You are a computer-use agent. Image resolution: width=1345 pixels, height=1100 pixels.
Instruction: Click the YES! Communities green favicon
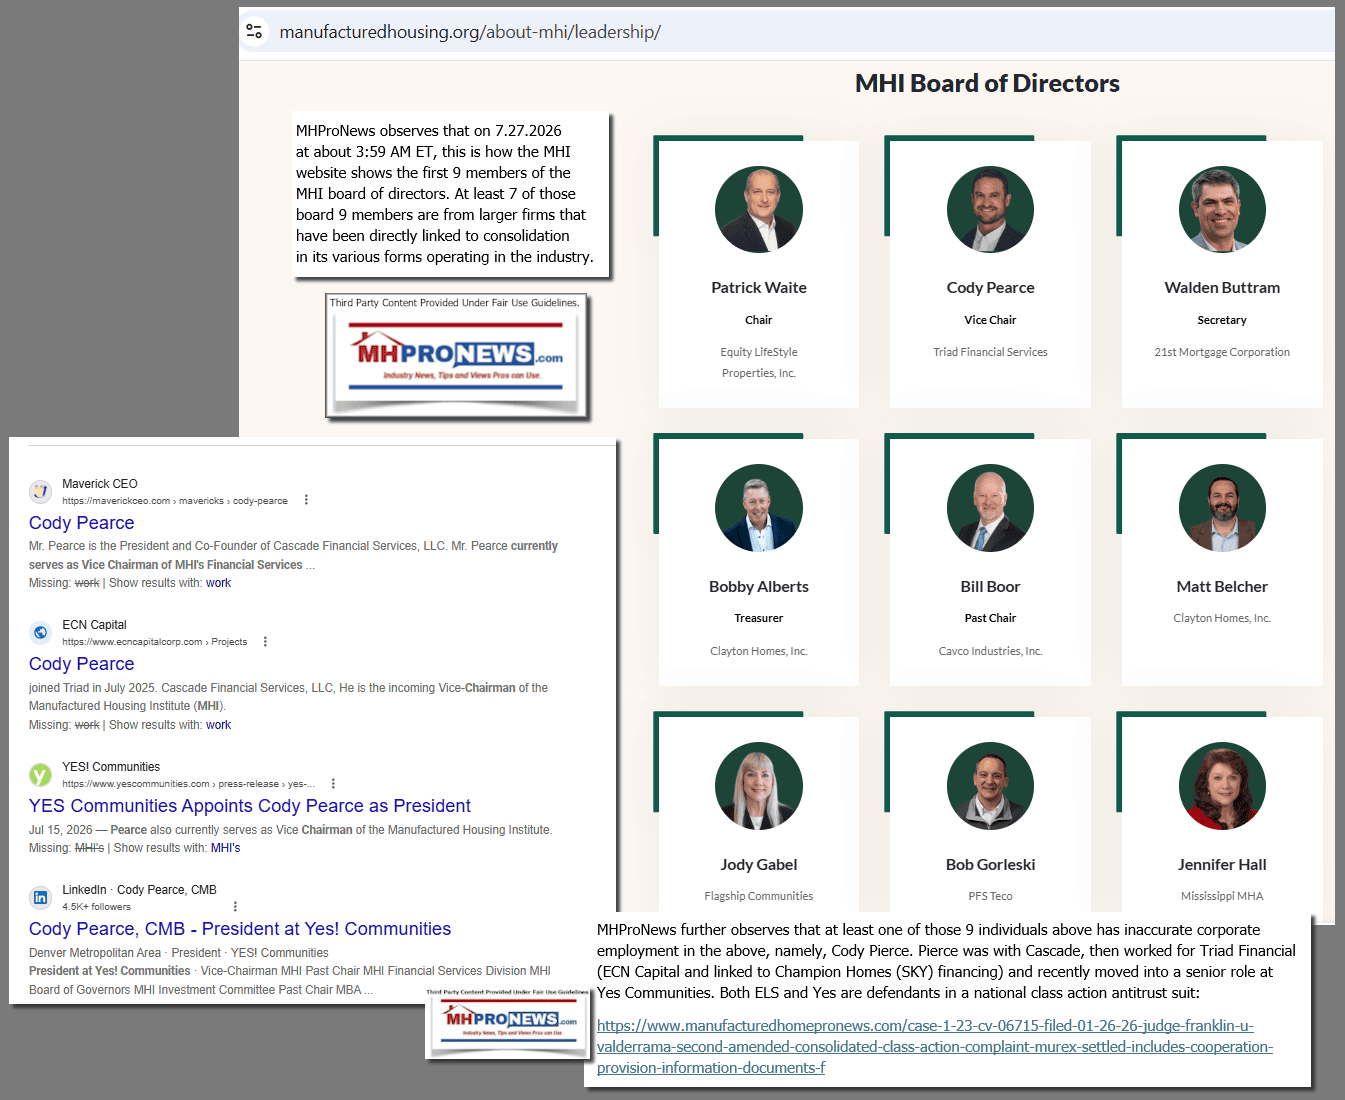[x=40, y=774]
